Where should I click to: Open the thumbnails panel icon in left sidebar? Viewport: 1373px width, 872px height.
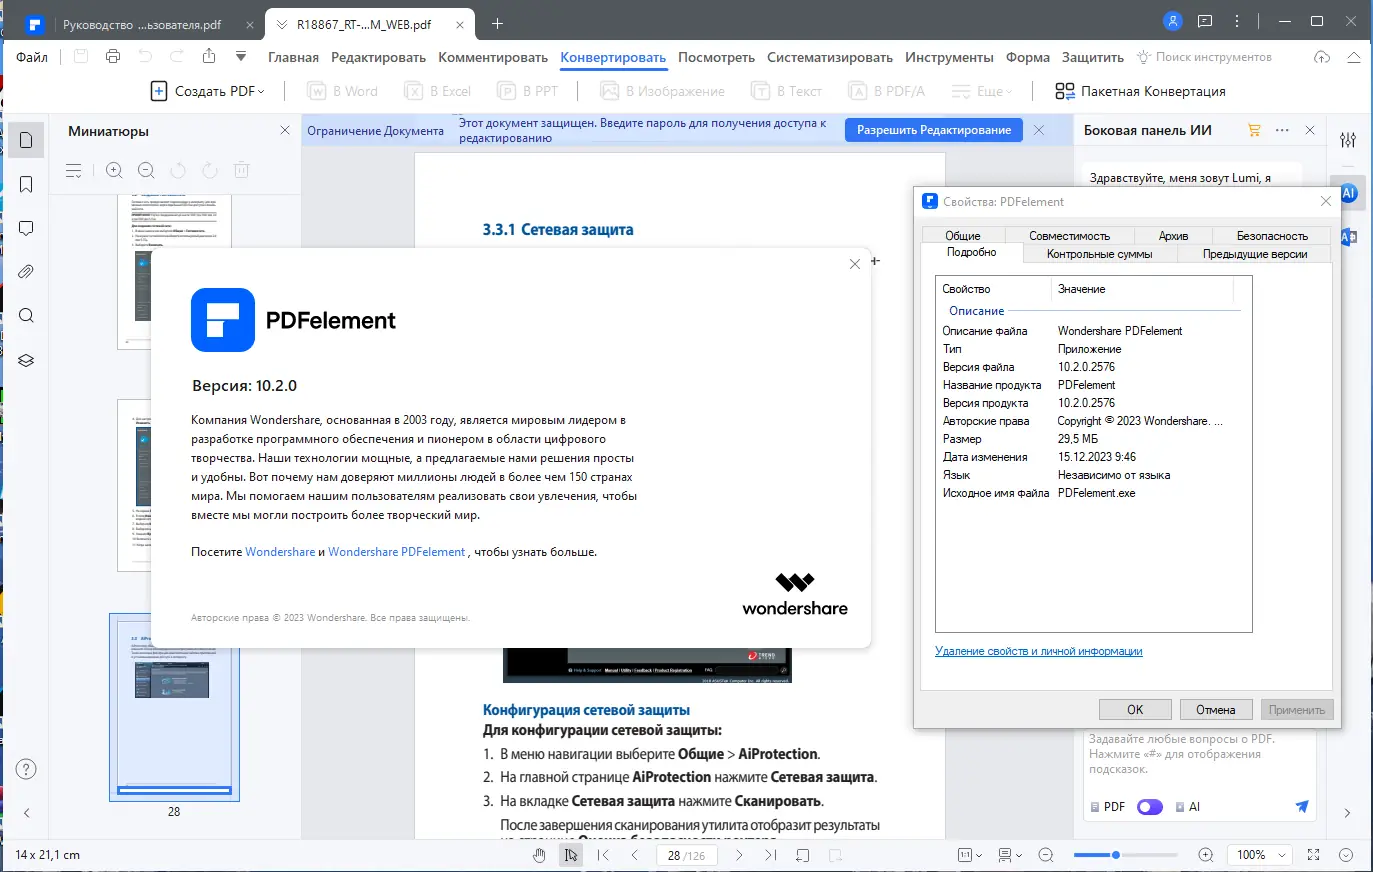(x=26, y=140)
